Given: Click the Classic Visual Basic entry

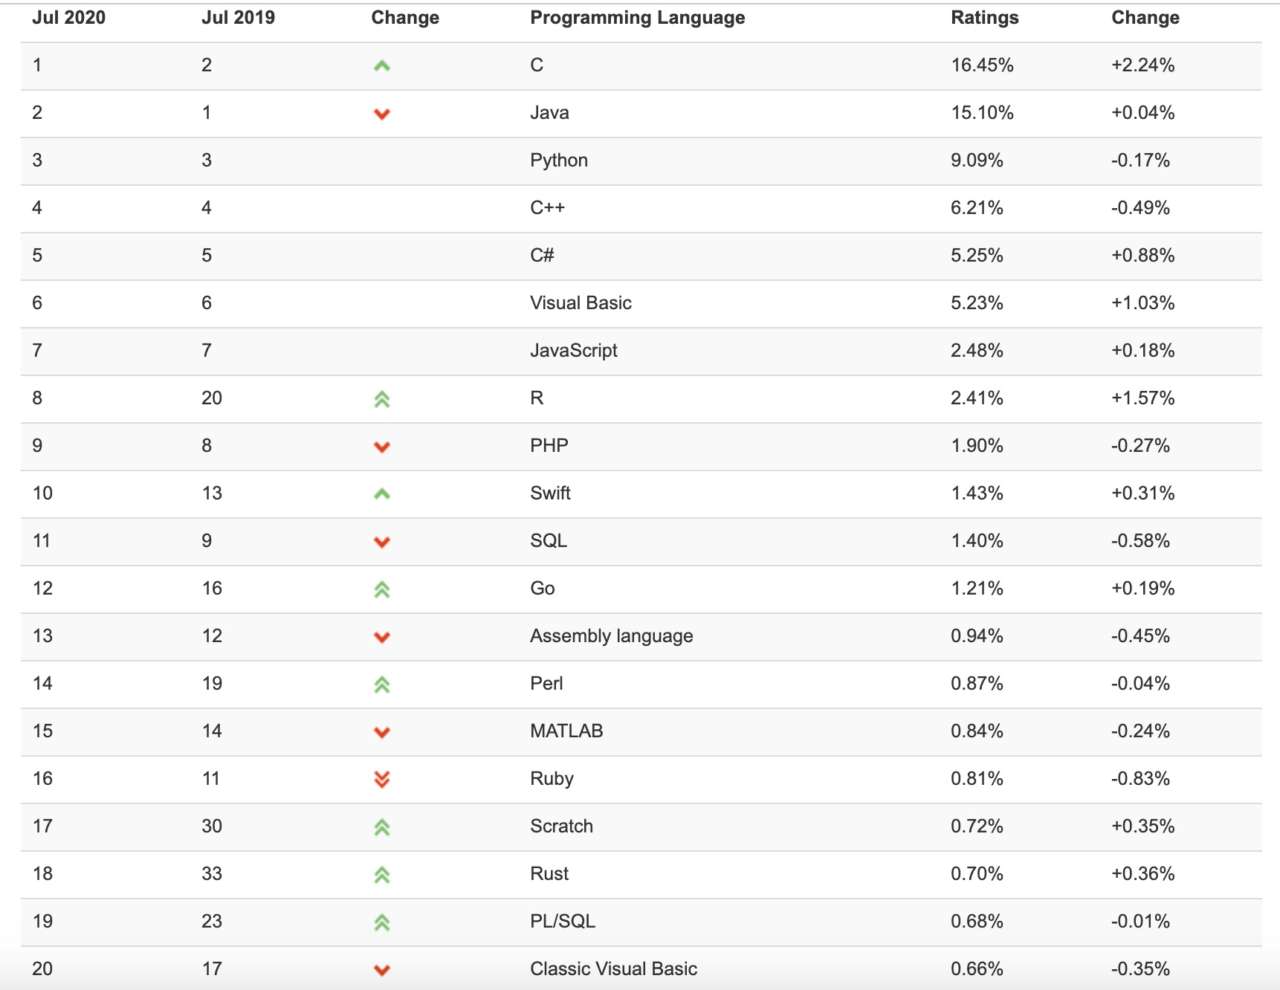Looking at the screenshot, I should click(613, 969).
